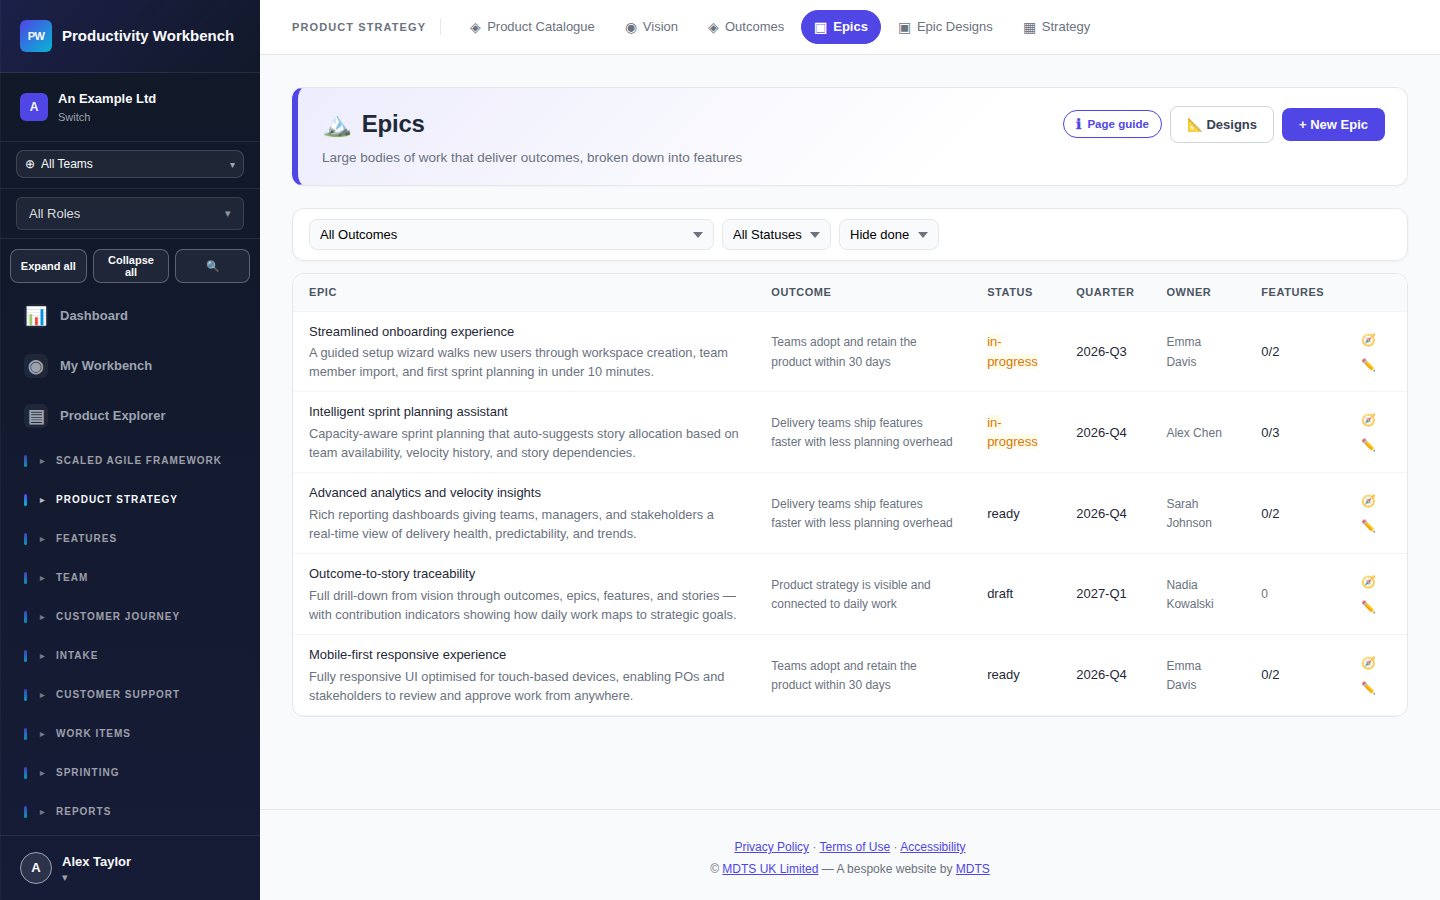Click Switch under An Example Ltd

[x=74, y=117]
